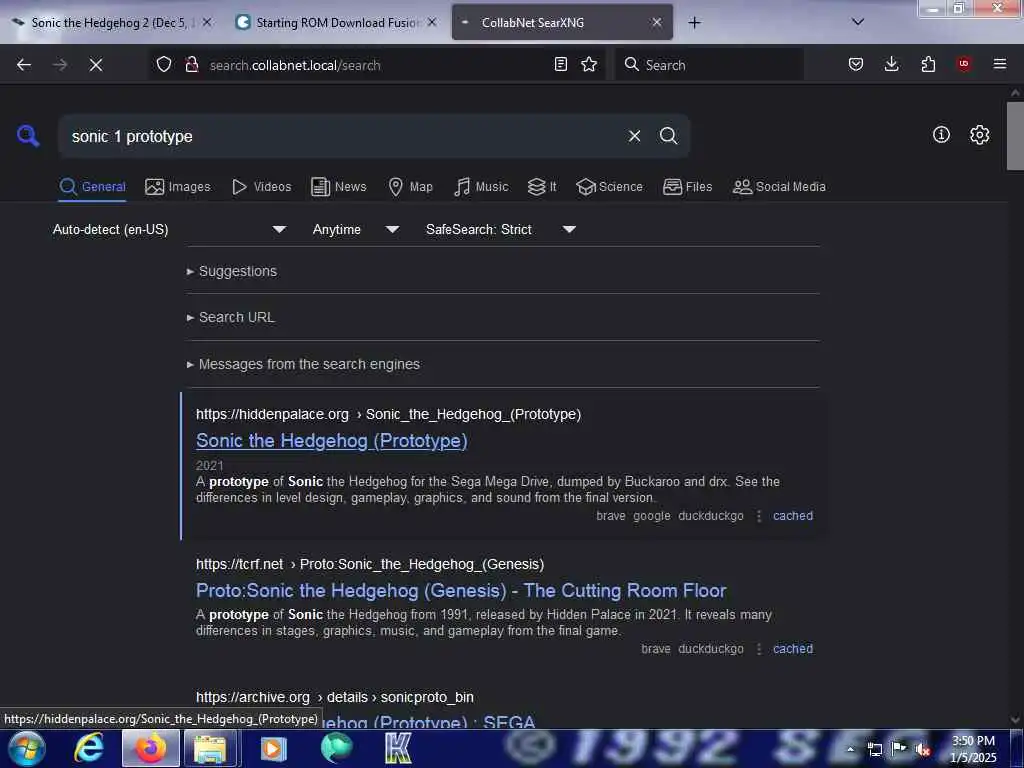Open Windows Media Player taskbar icon
Viewport: 1024px width, 768px height.
point(274,748)
